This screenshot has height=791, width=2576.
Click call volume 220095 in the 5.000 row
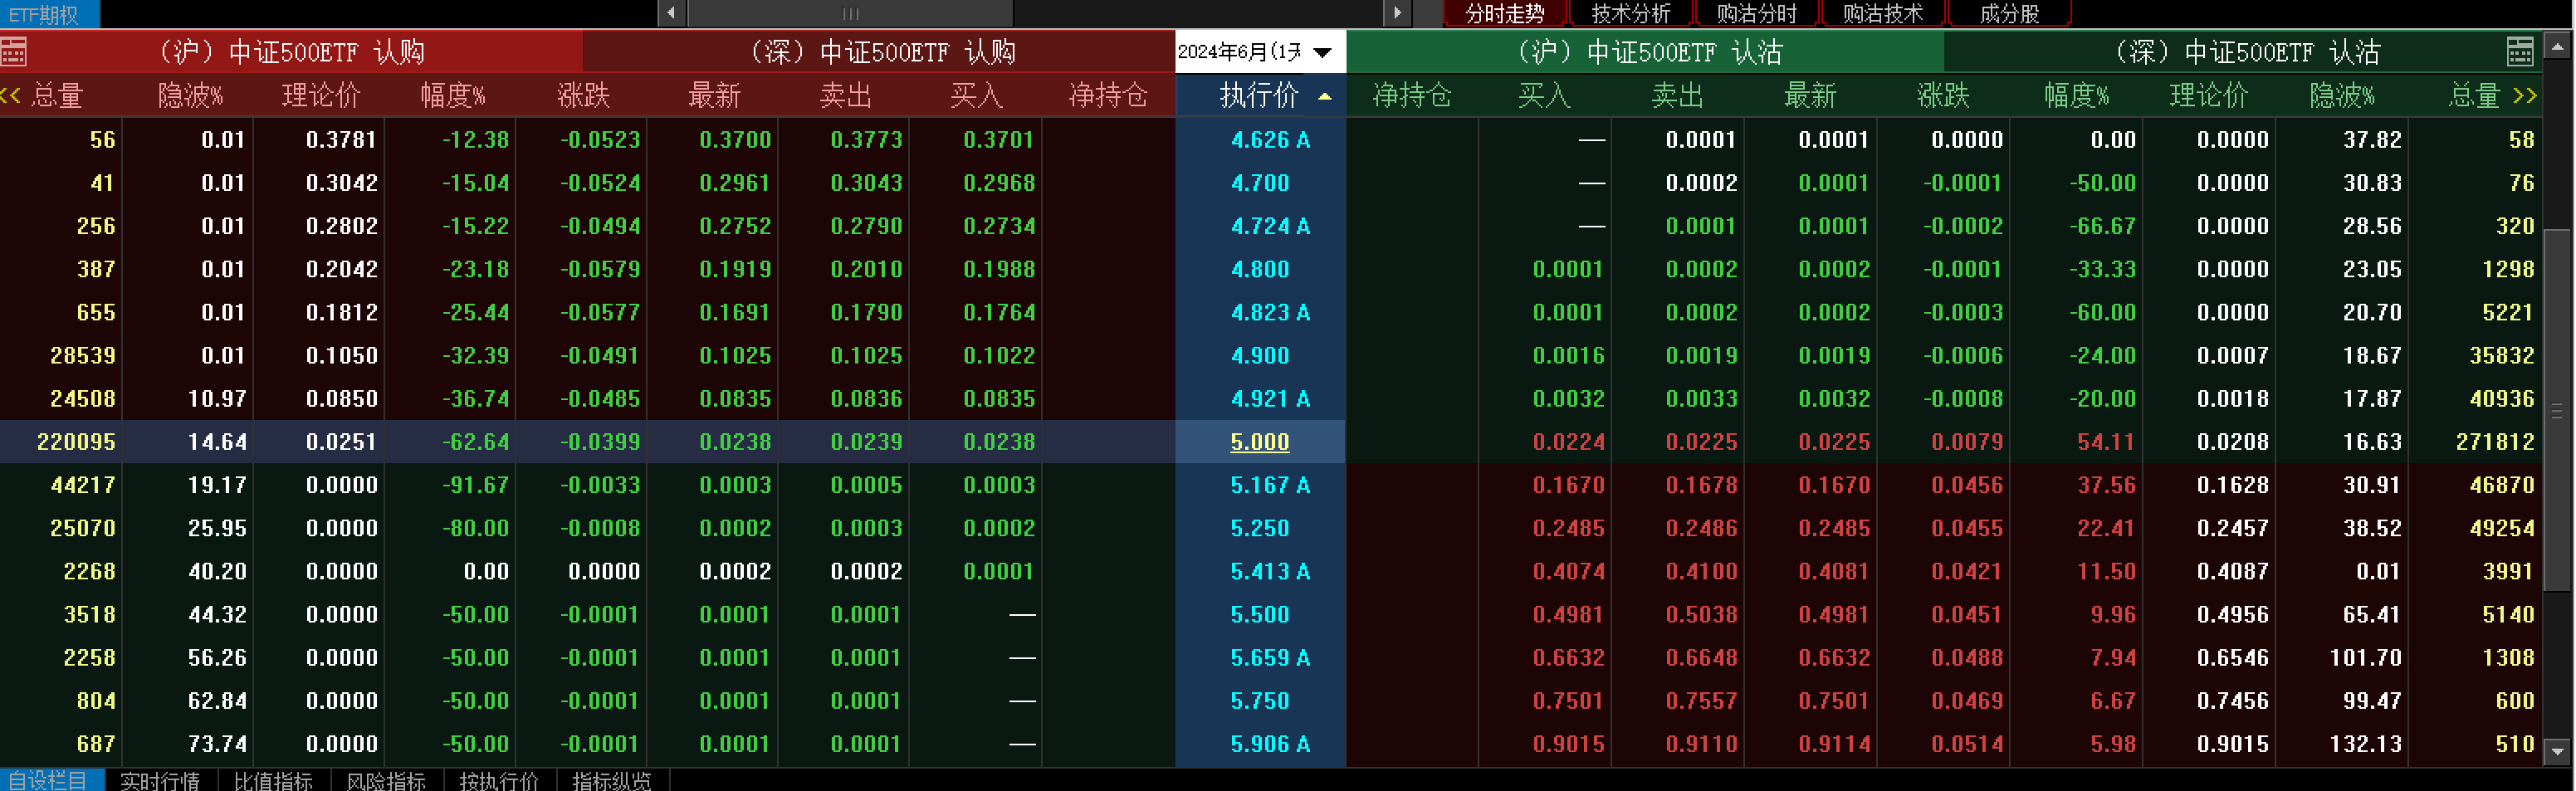(x=76, y=442)
